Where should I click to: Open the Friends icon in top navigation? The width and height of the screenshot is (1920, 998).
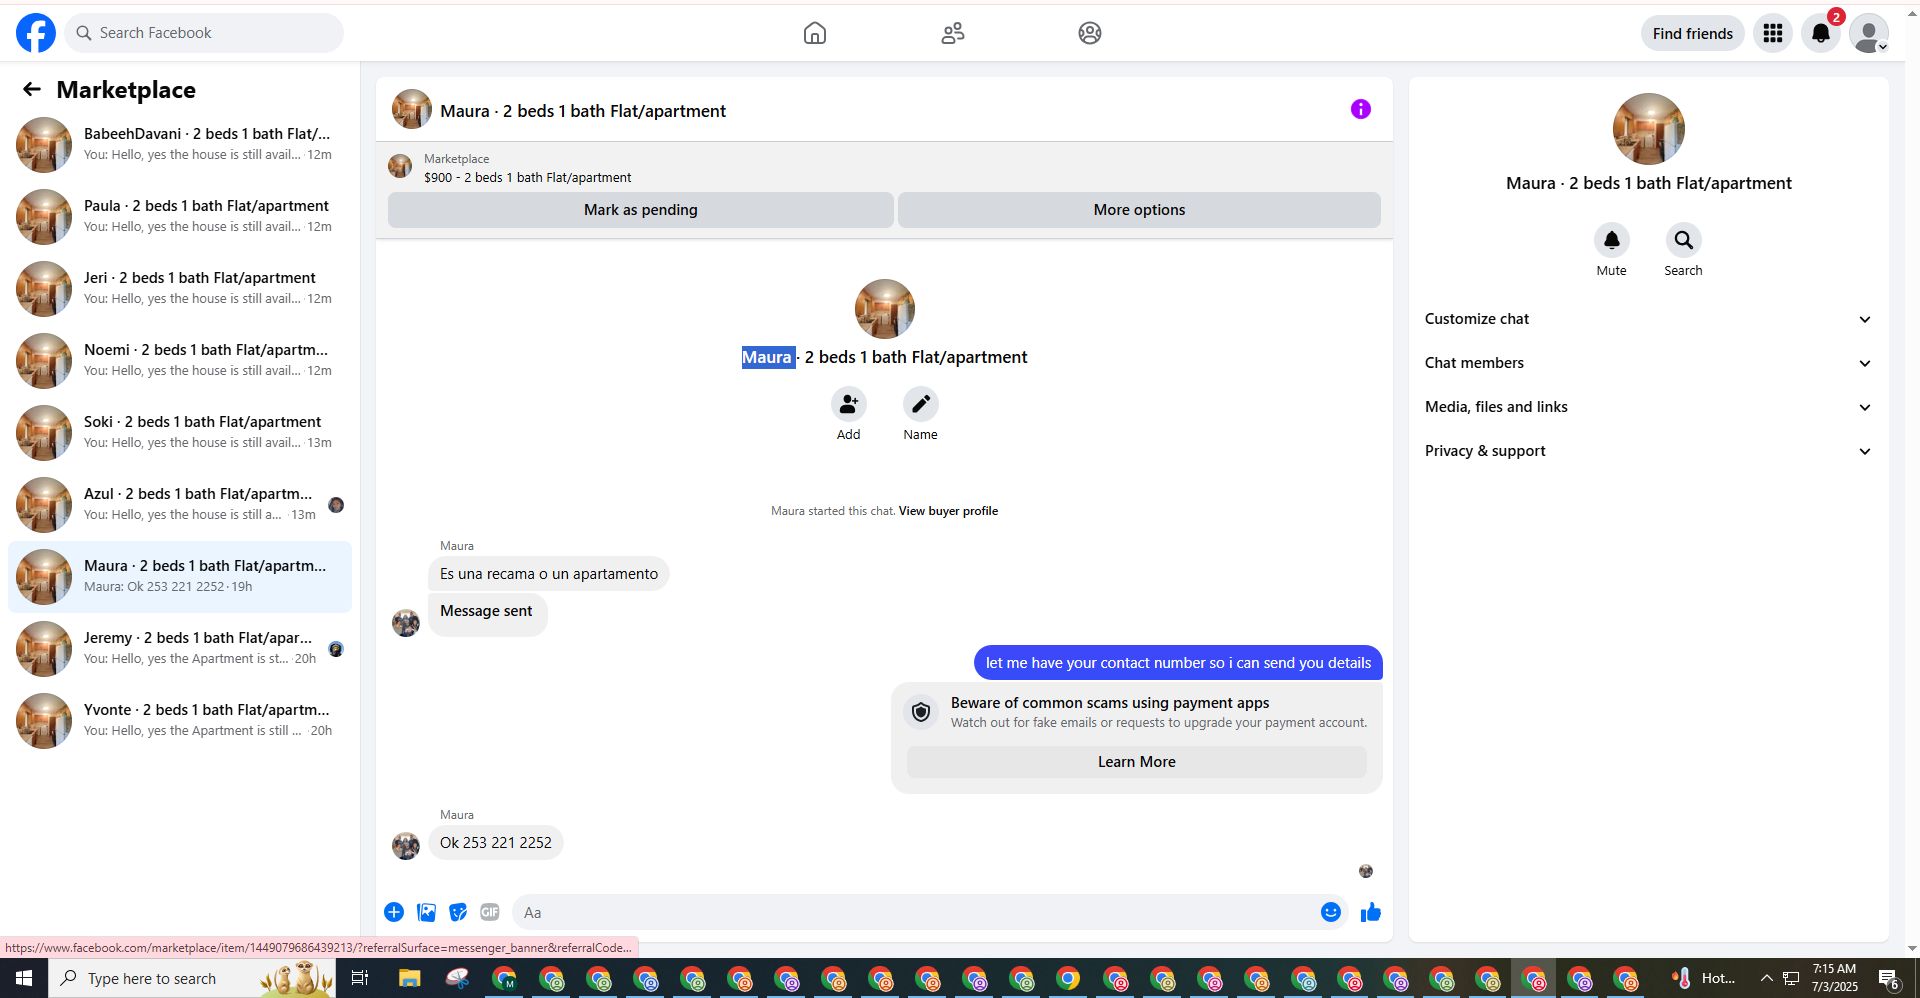(x=953, y=33)
